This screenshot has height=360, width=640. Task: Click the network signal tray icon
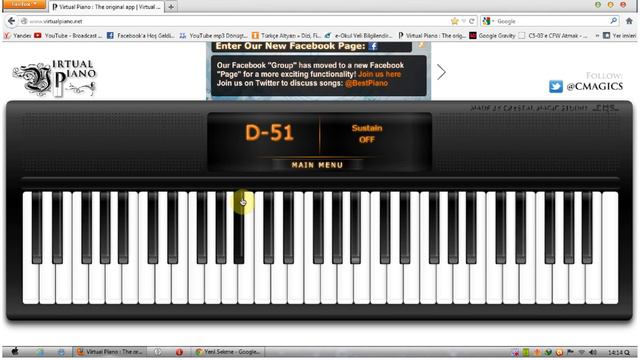point(582,352)
